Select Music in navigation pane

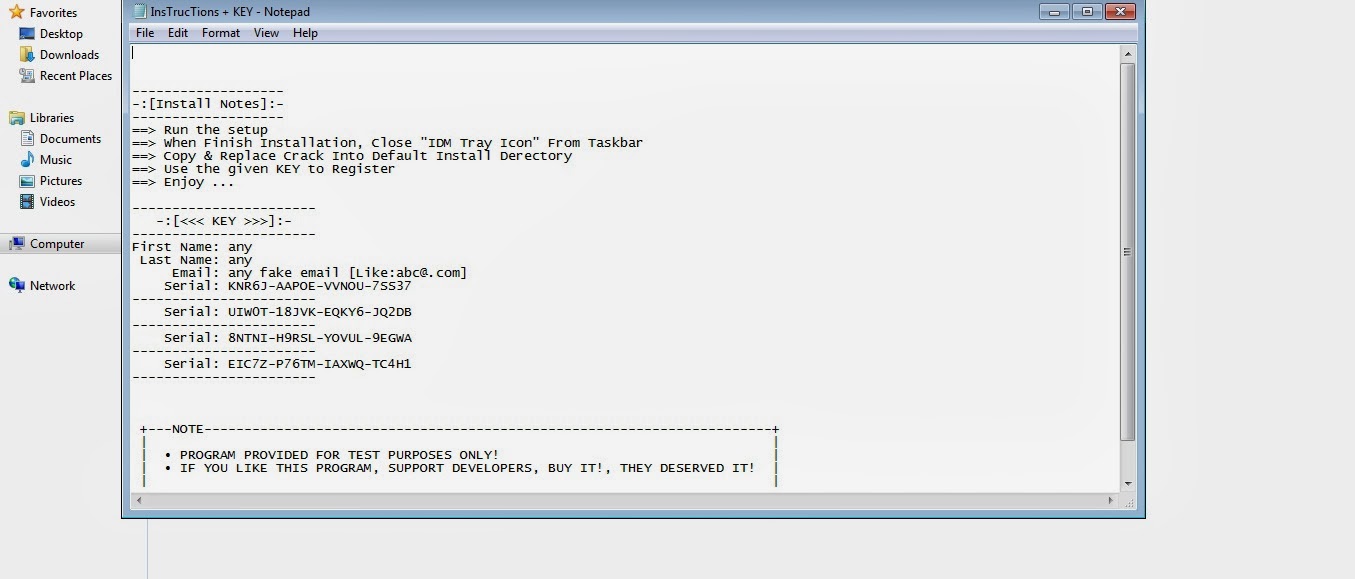click(56, 160)
